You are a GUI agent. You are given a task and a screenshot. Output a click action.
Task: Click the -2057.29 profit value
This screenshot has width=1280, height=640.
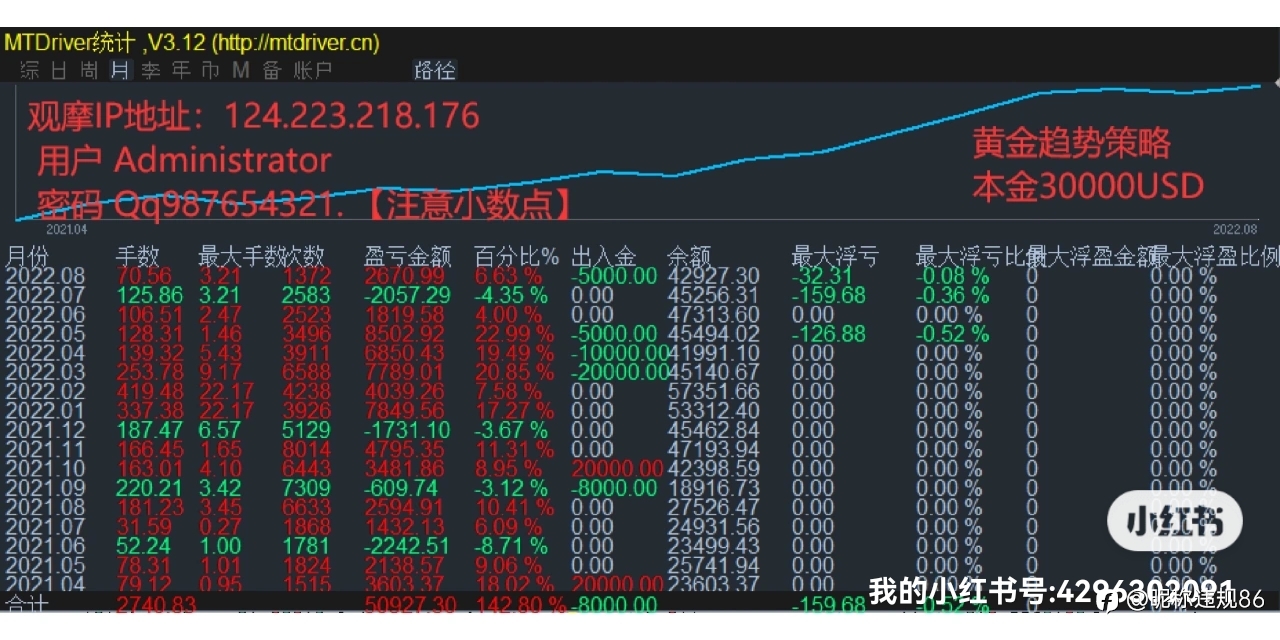coord(408,295)
